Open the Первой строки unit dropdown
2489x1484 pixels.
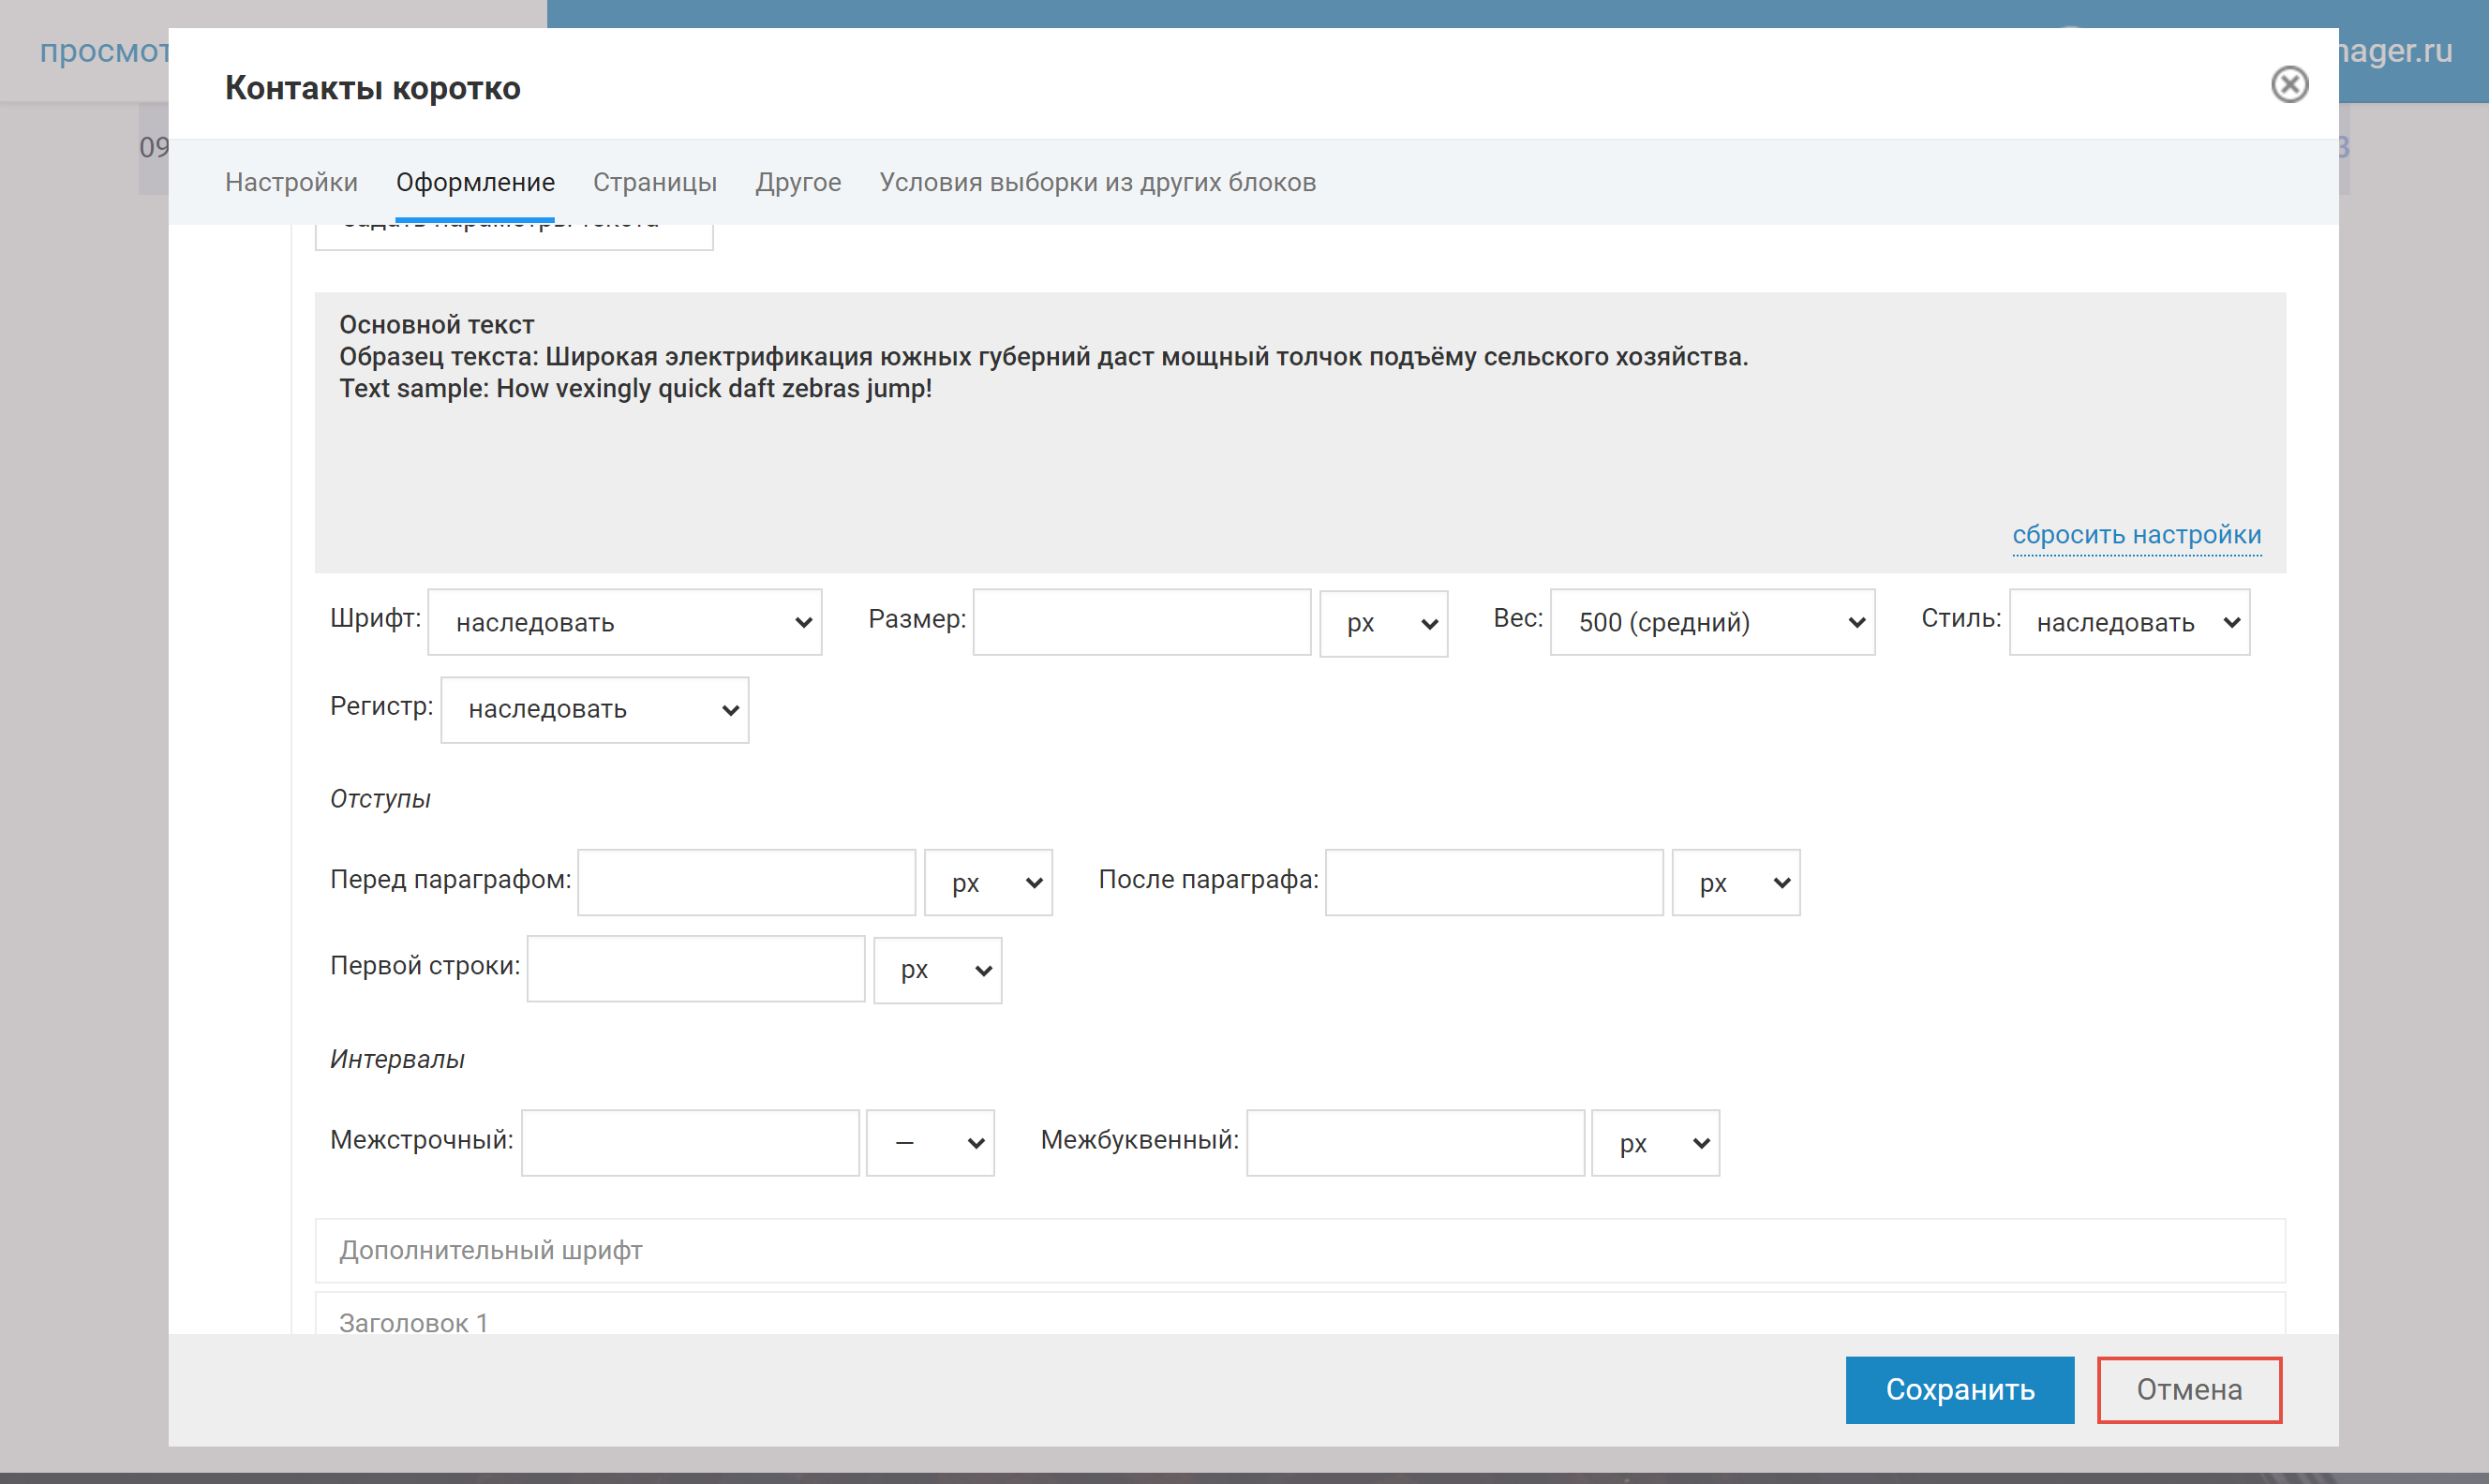(x=937, y=970)
